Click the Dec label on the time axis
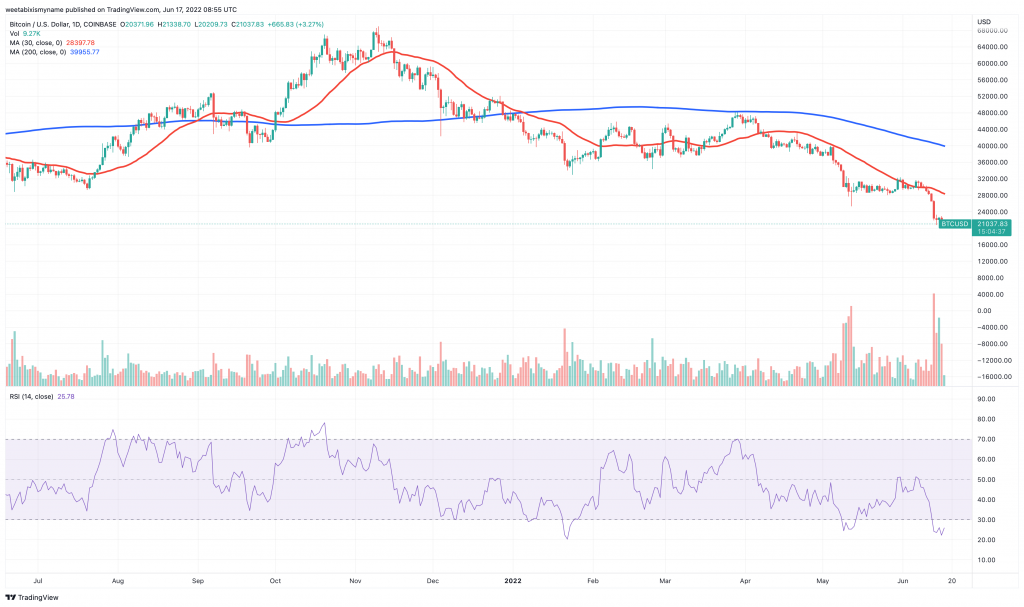The image size is (1024, 607). (x=432, y=580)
